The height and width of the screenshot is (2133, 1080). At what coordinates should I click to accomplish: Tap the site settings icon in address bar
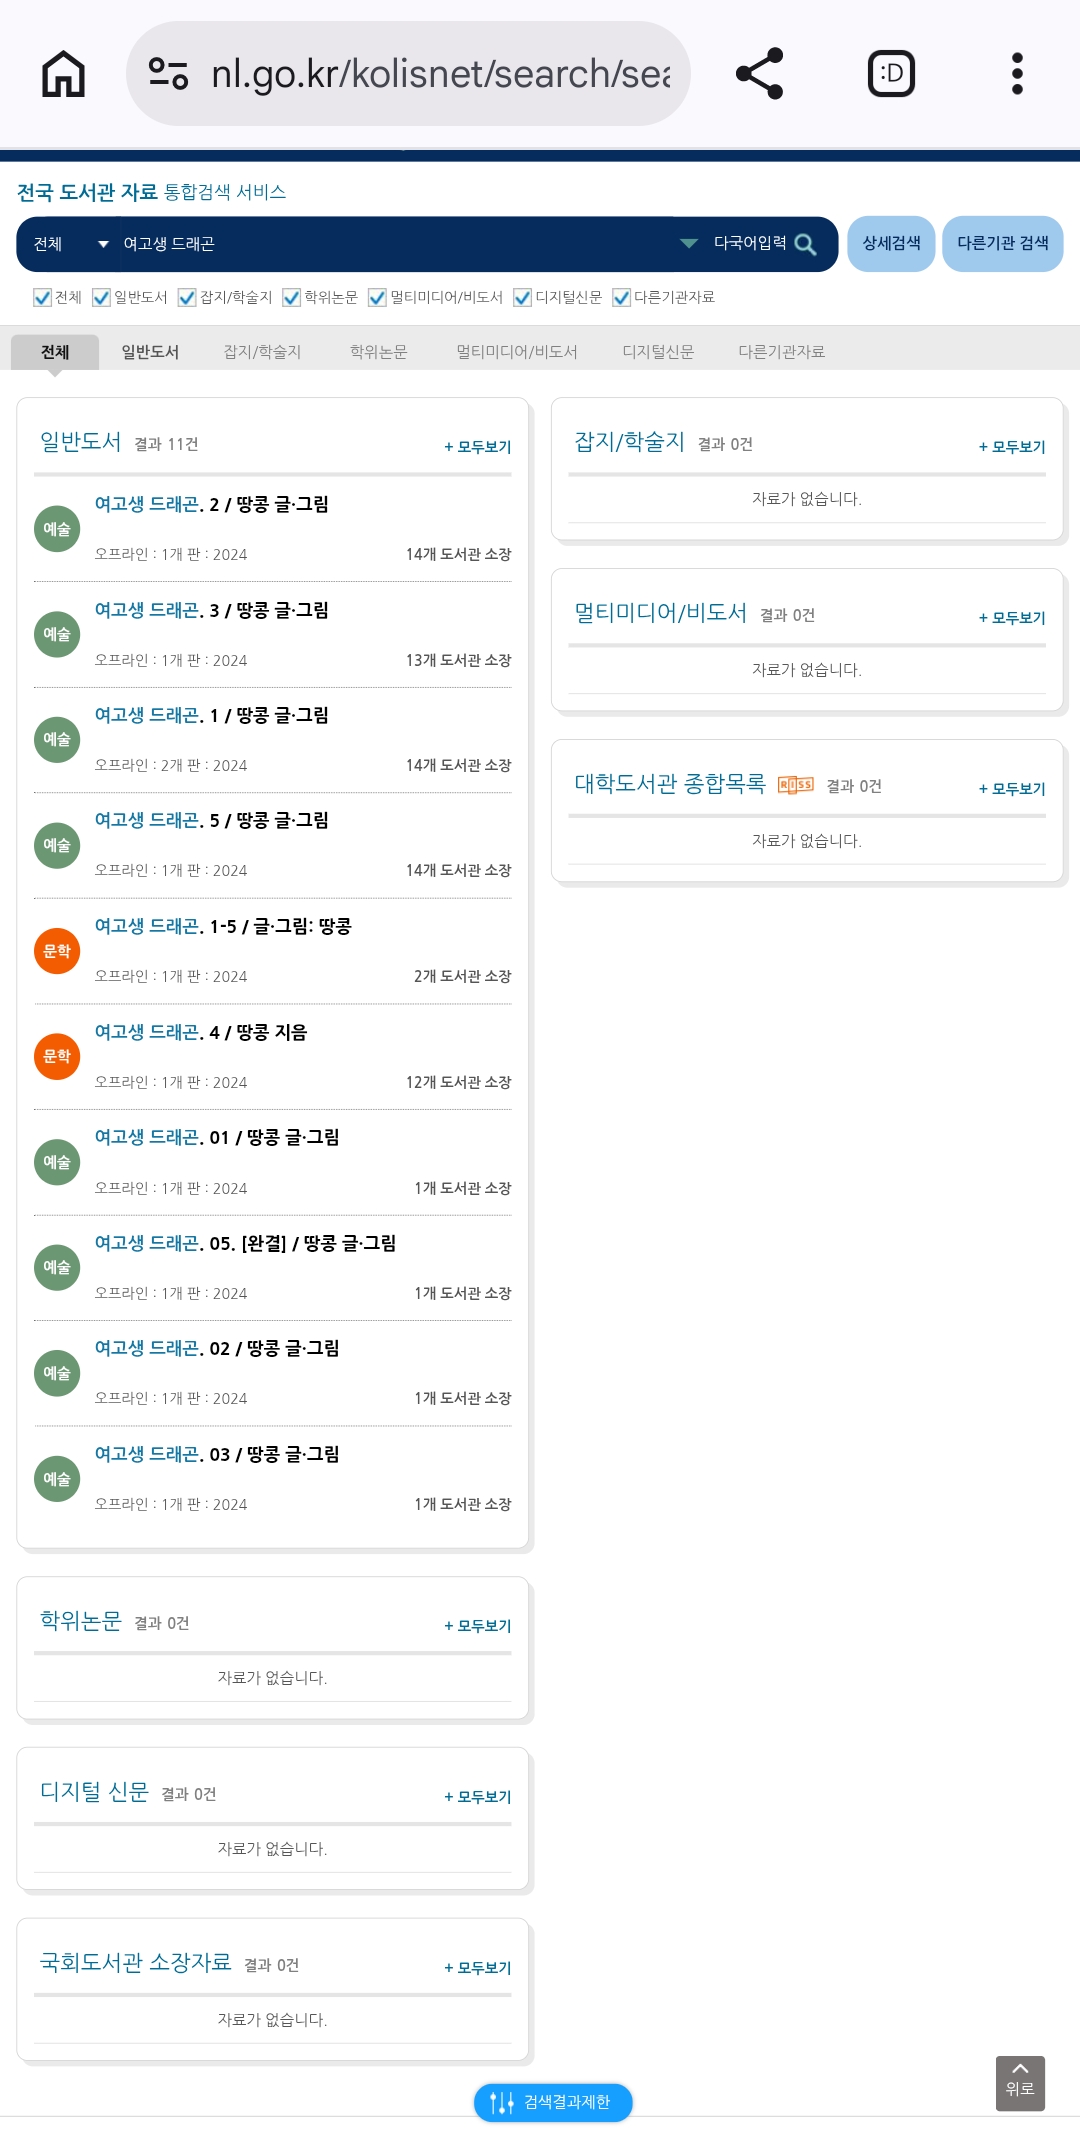168,74
